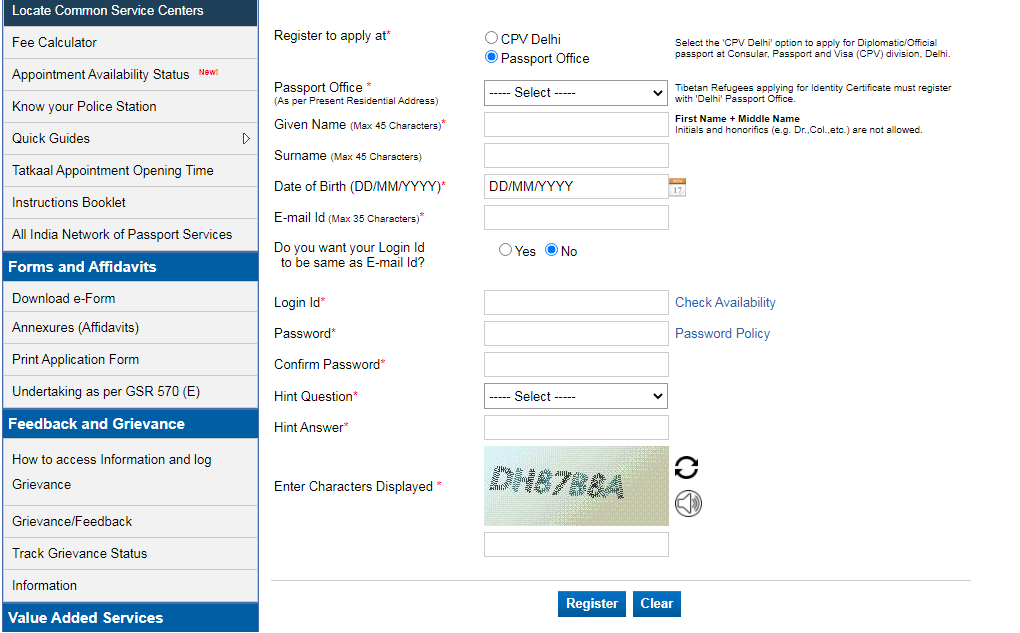Open Track Grievance Status
Screen dimensions: 1020x633
pyautogui.click(x=130, y=553)
